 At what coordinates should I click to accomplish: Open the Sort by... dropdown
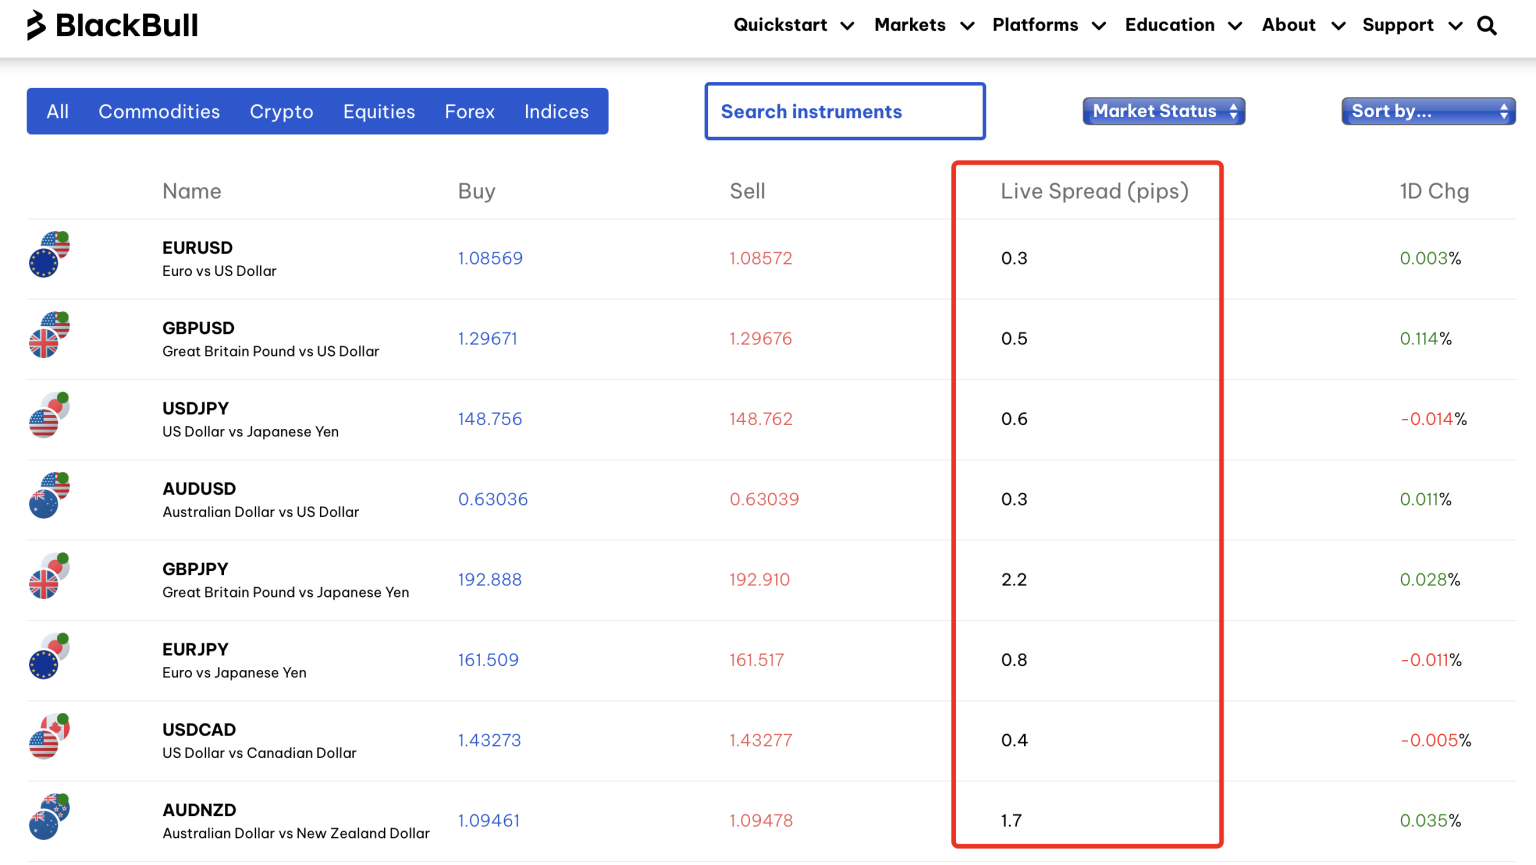click(x=1428, y=111)
